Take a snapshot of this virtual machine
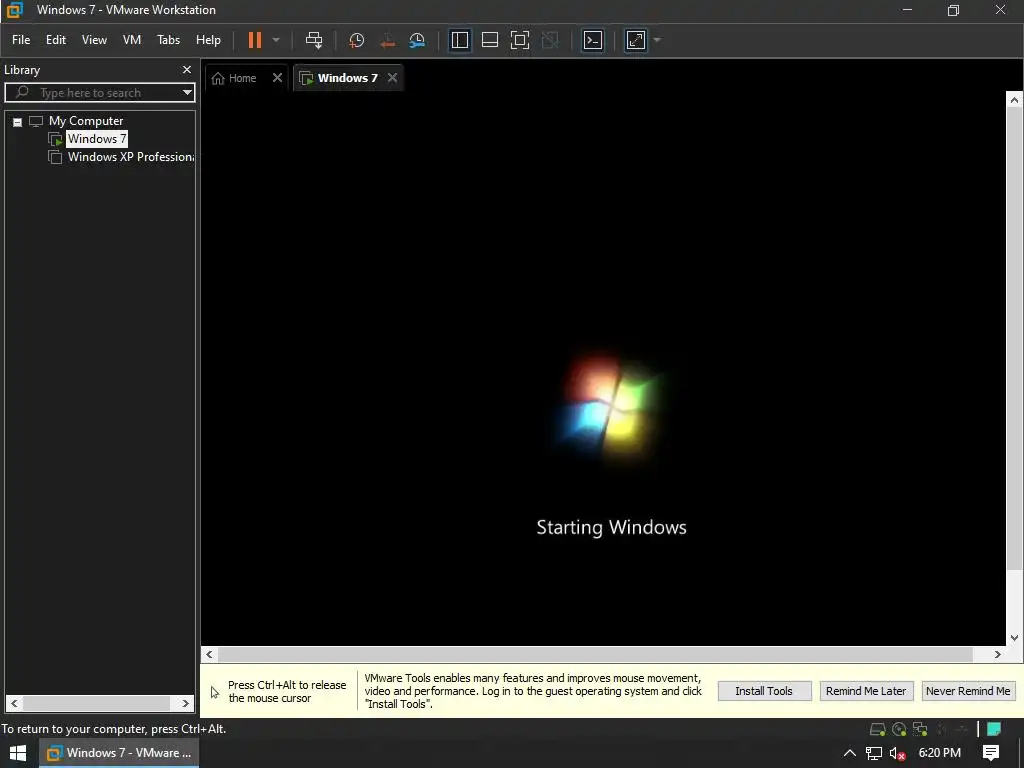Viewport: 1024px width, 768px height. click(357, 40)
